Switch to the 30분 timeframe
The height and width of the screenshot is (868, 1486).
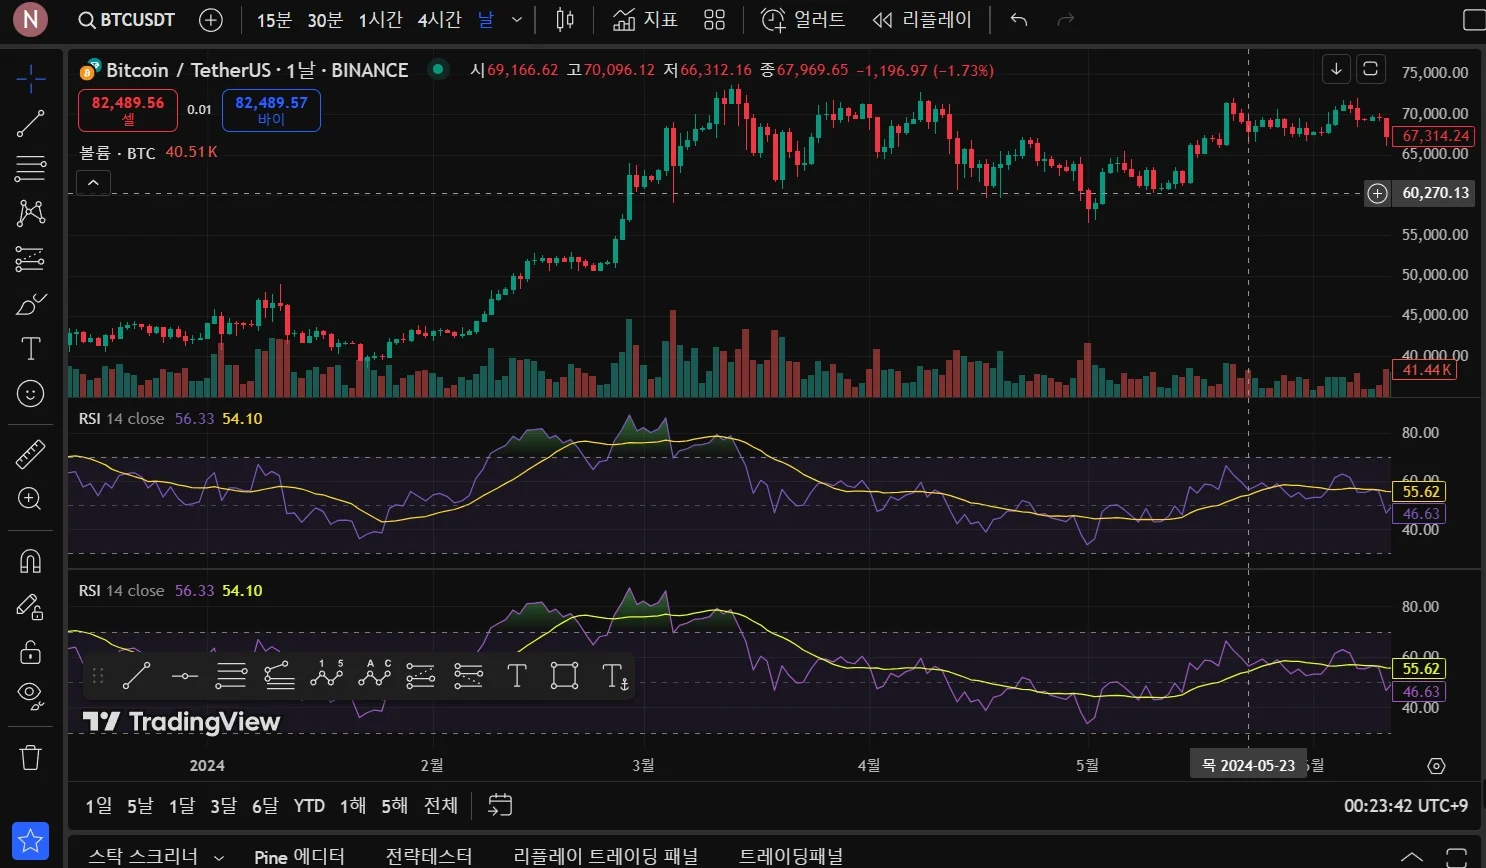[x=325, y=20]
